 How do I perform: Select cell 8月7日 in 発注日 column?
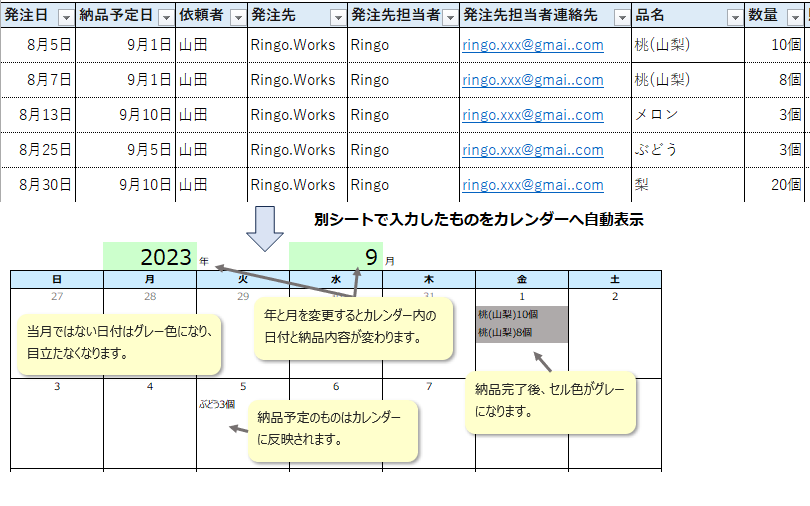click(38, 80)
